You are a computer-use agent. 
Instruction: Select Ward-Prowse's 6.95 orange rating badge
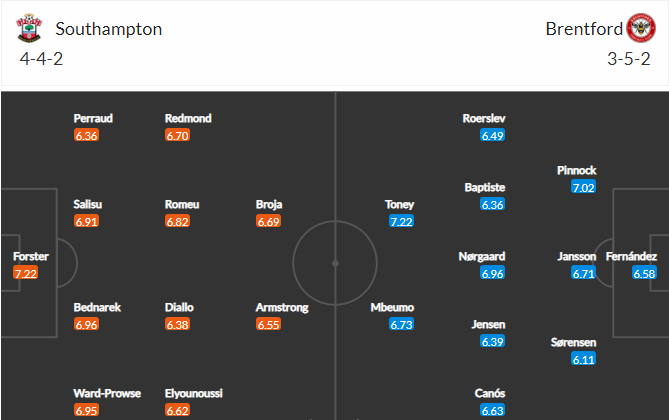tap(87, 410)
